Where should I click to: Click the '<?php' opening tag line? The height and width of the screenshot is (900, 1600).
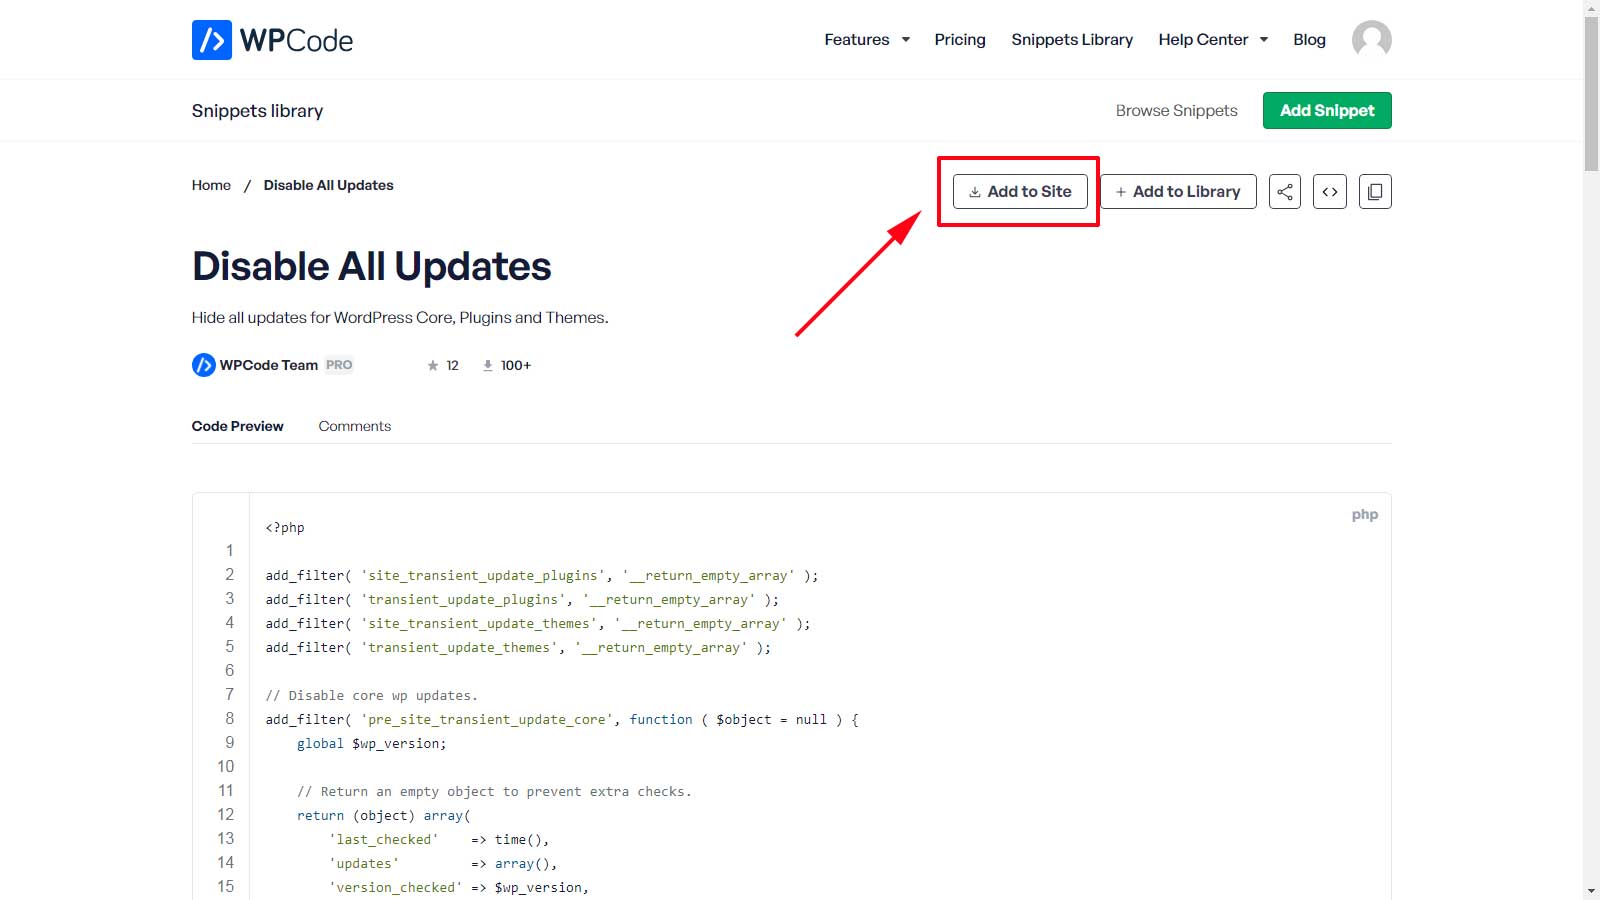point(285,527)
